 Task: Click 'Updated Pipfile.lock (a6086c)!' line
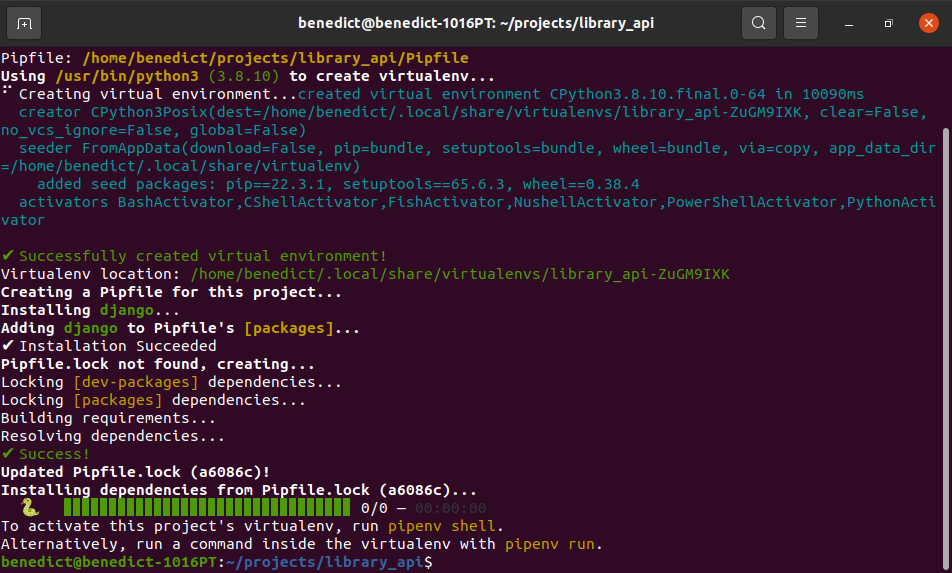[x=135, y=472]
